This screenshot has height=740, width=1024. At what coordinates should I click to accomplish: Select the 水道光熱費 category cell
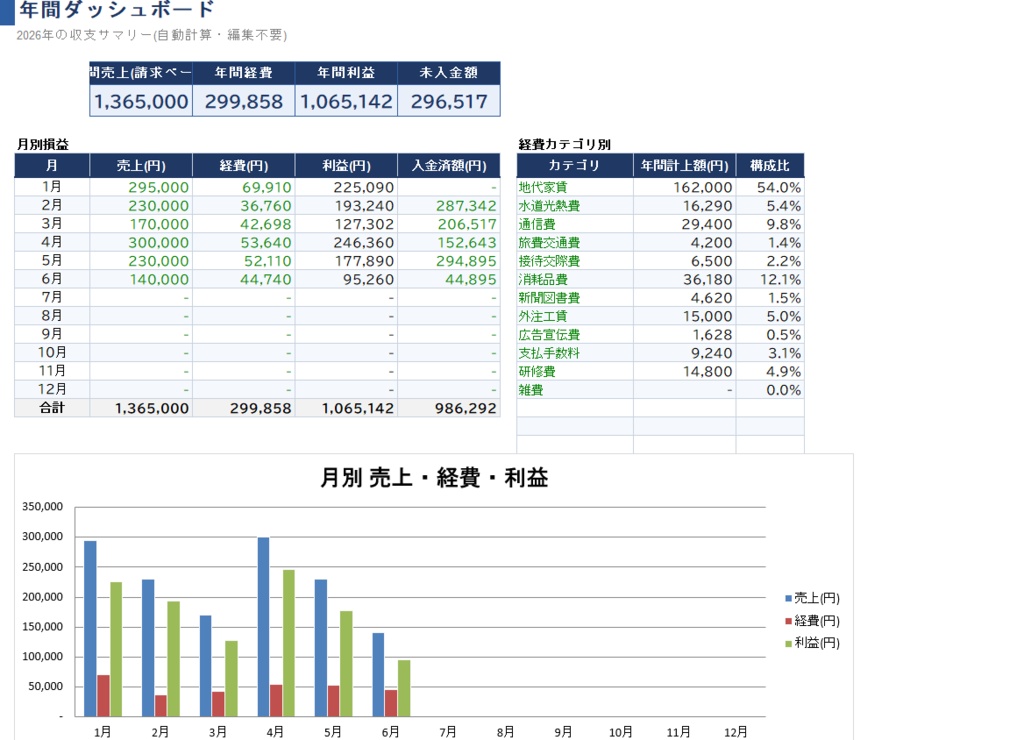(575, 206)
